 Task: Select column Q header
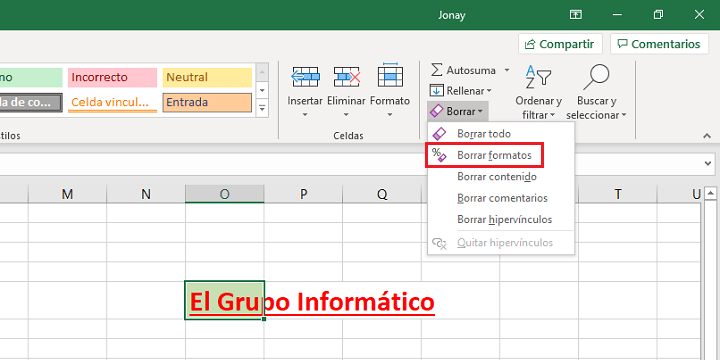(x=382, y=194)
